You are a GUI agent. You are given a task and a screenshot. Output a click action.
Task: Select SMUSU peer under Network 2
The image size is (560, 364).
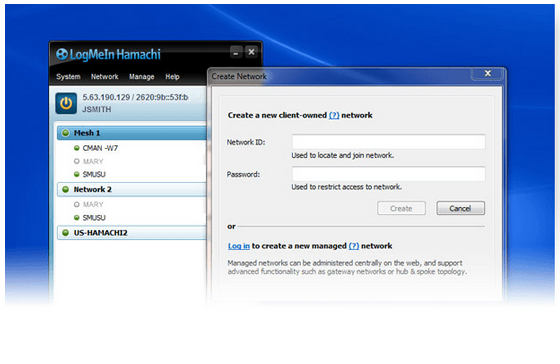pyautogui.click(x=94, y=218)
